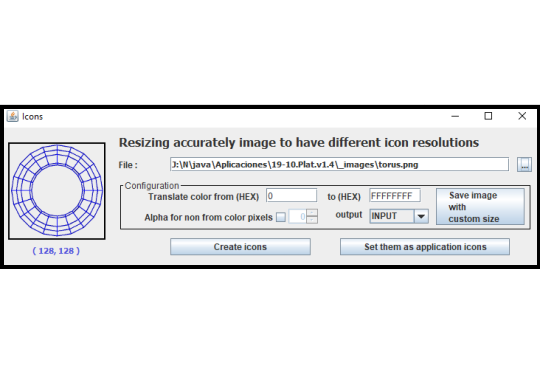540x374 pixels.
Task: Click the Java icon in title bar
Action: [12, 116]
